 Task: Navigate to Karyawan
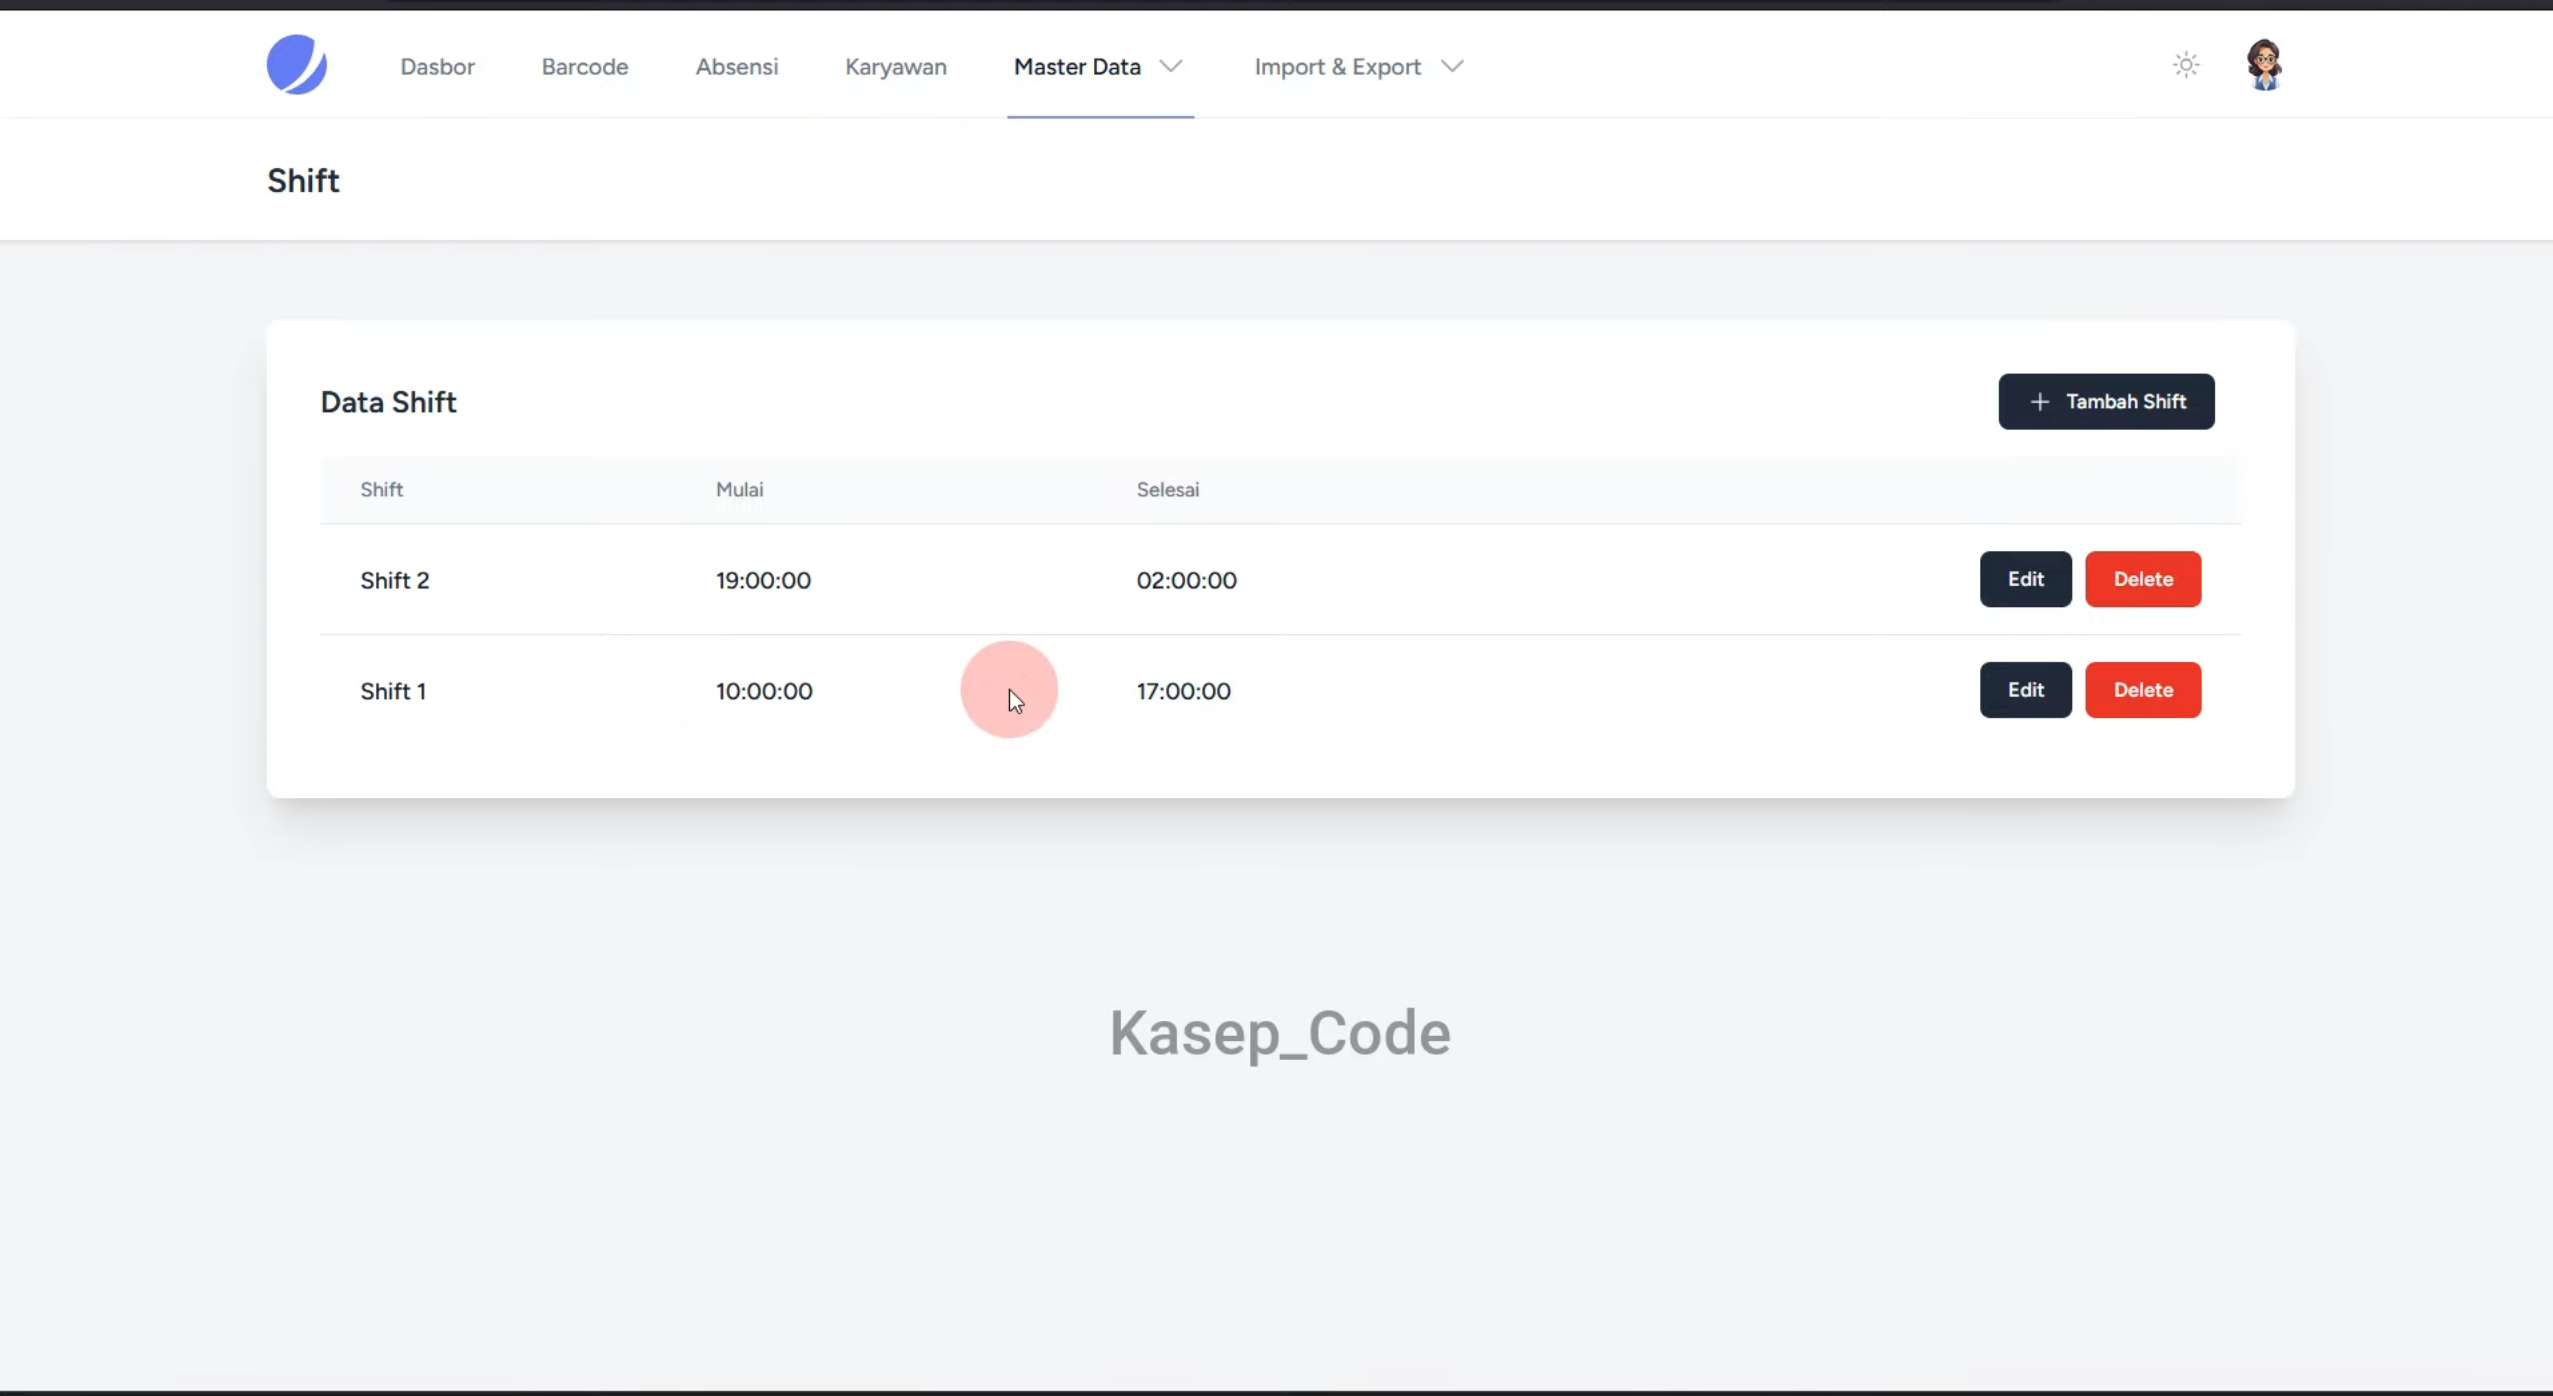[x=896, y=67]
